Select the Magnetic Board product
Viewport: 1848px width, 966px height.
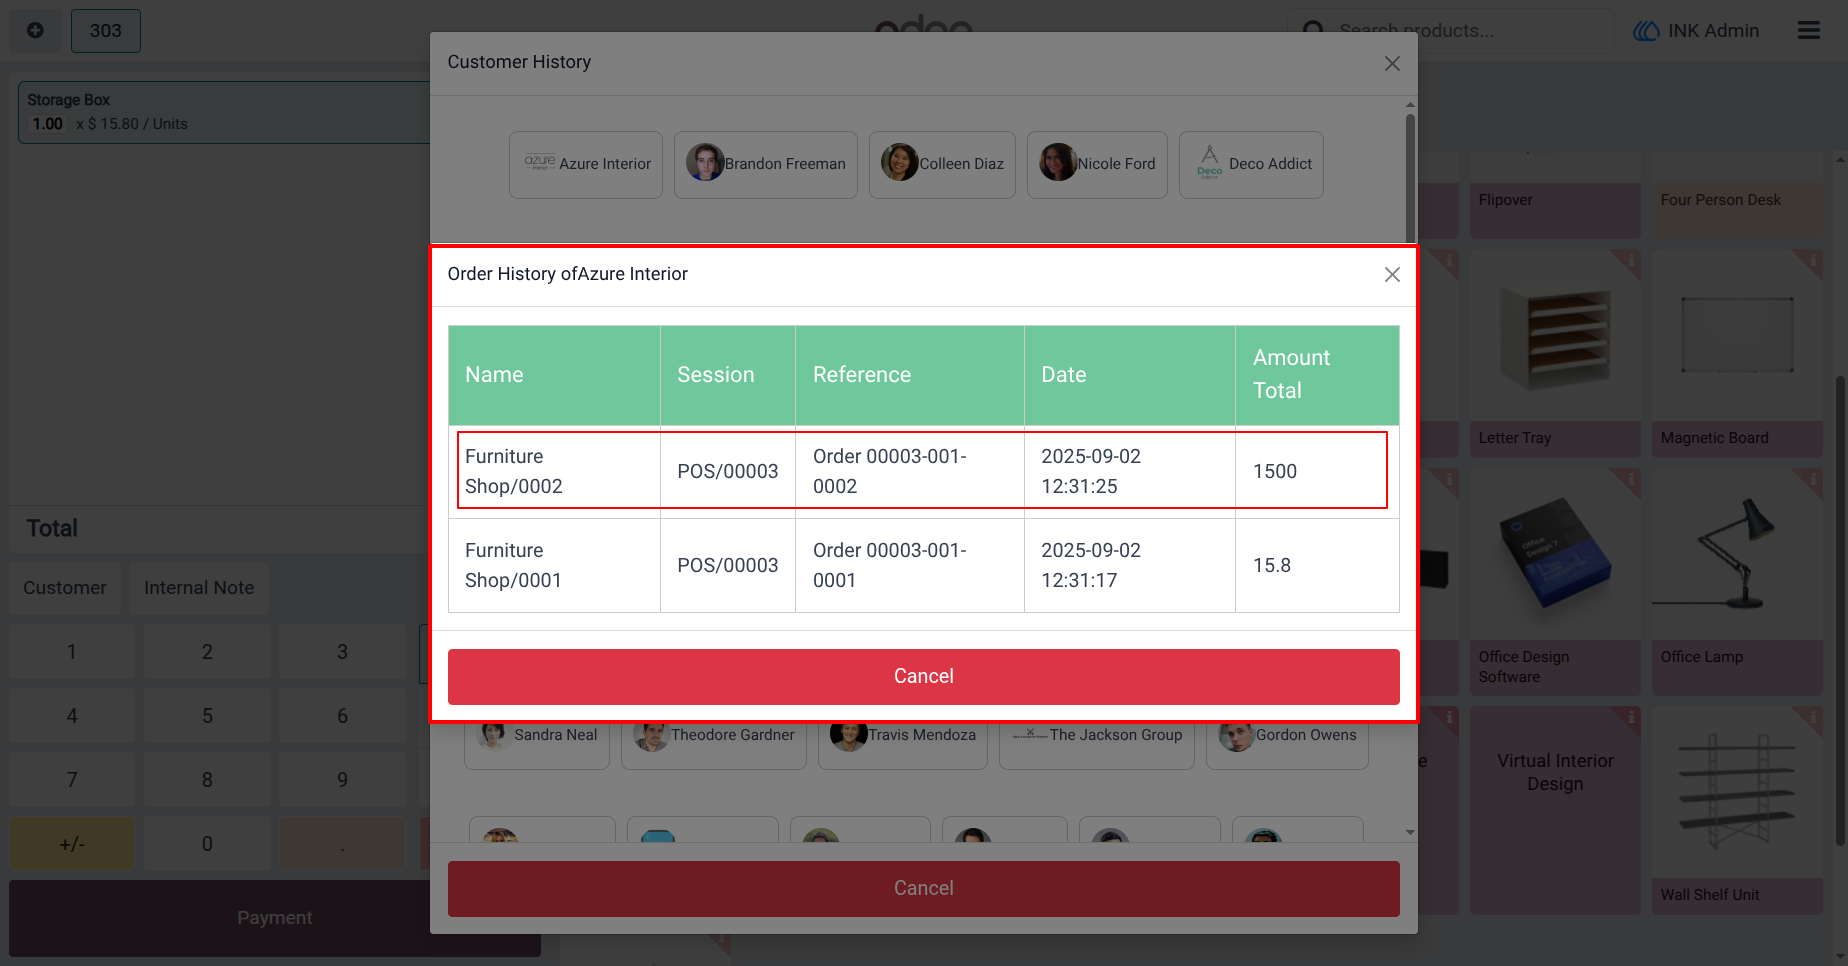(x=1737, y=354)
